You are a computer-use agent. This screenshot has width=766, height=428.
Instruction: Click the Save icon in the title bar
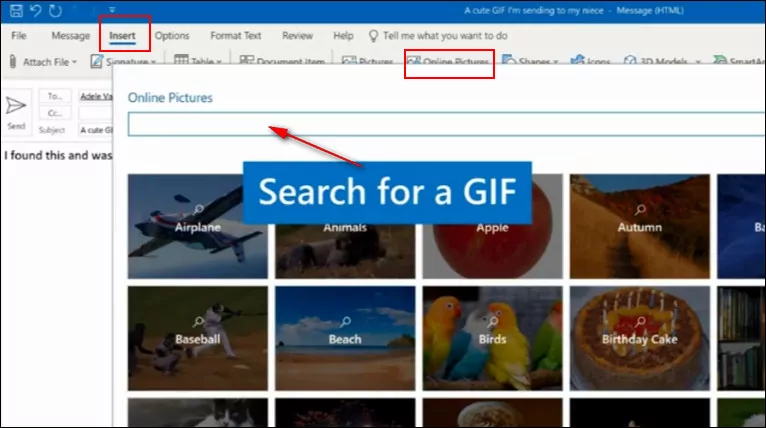tap(16, 10)
